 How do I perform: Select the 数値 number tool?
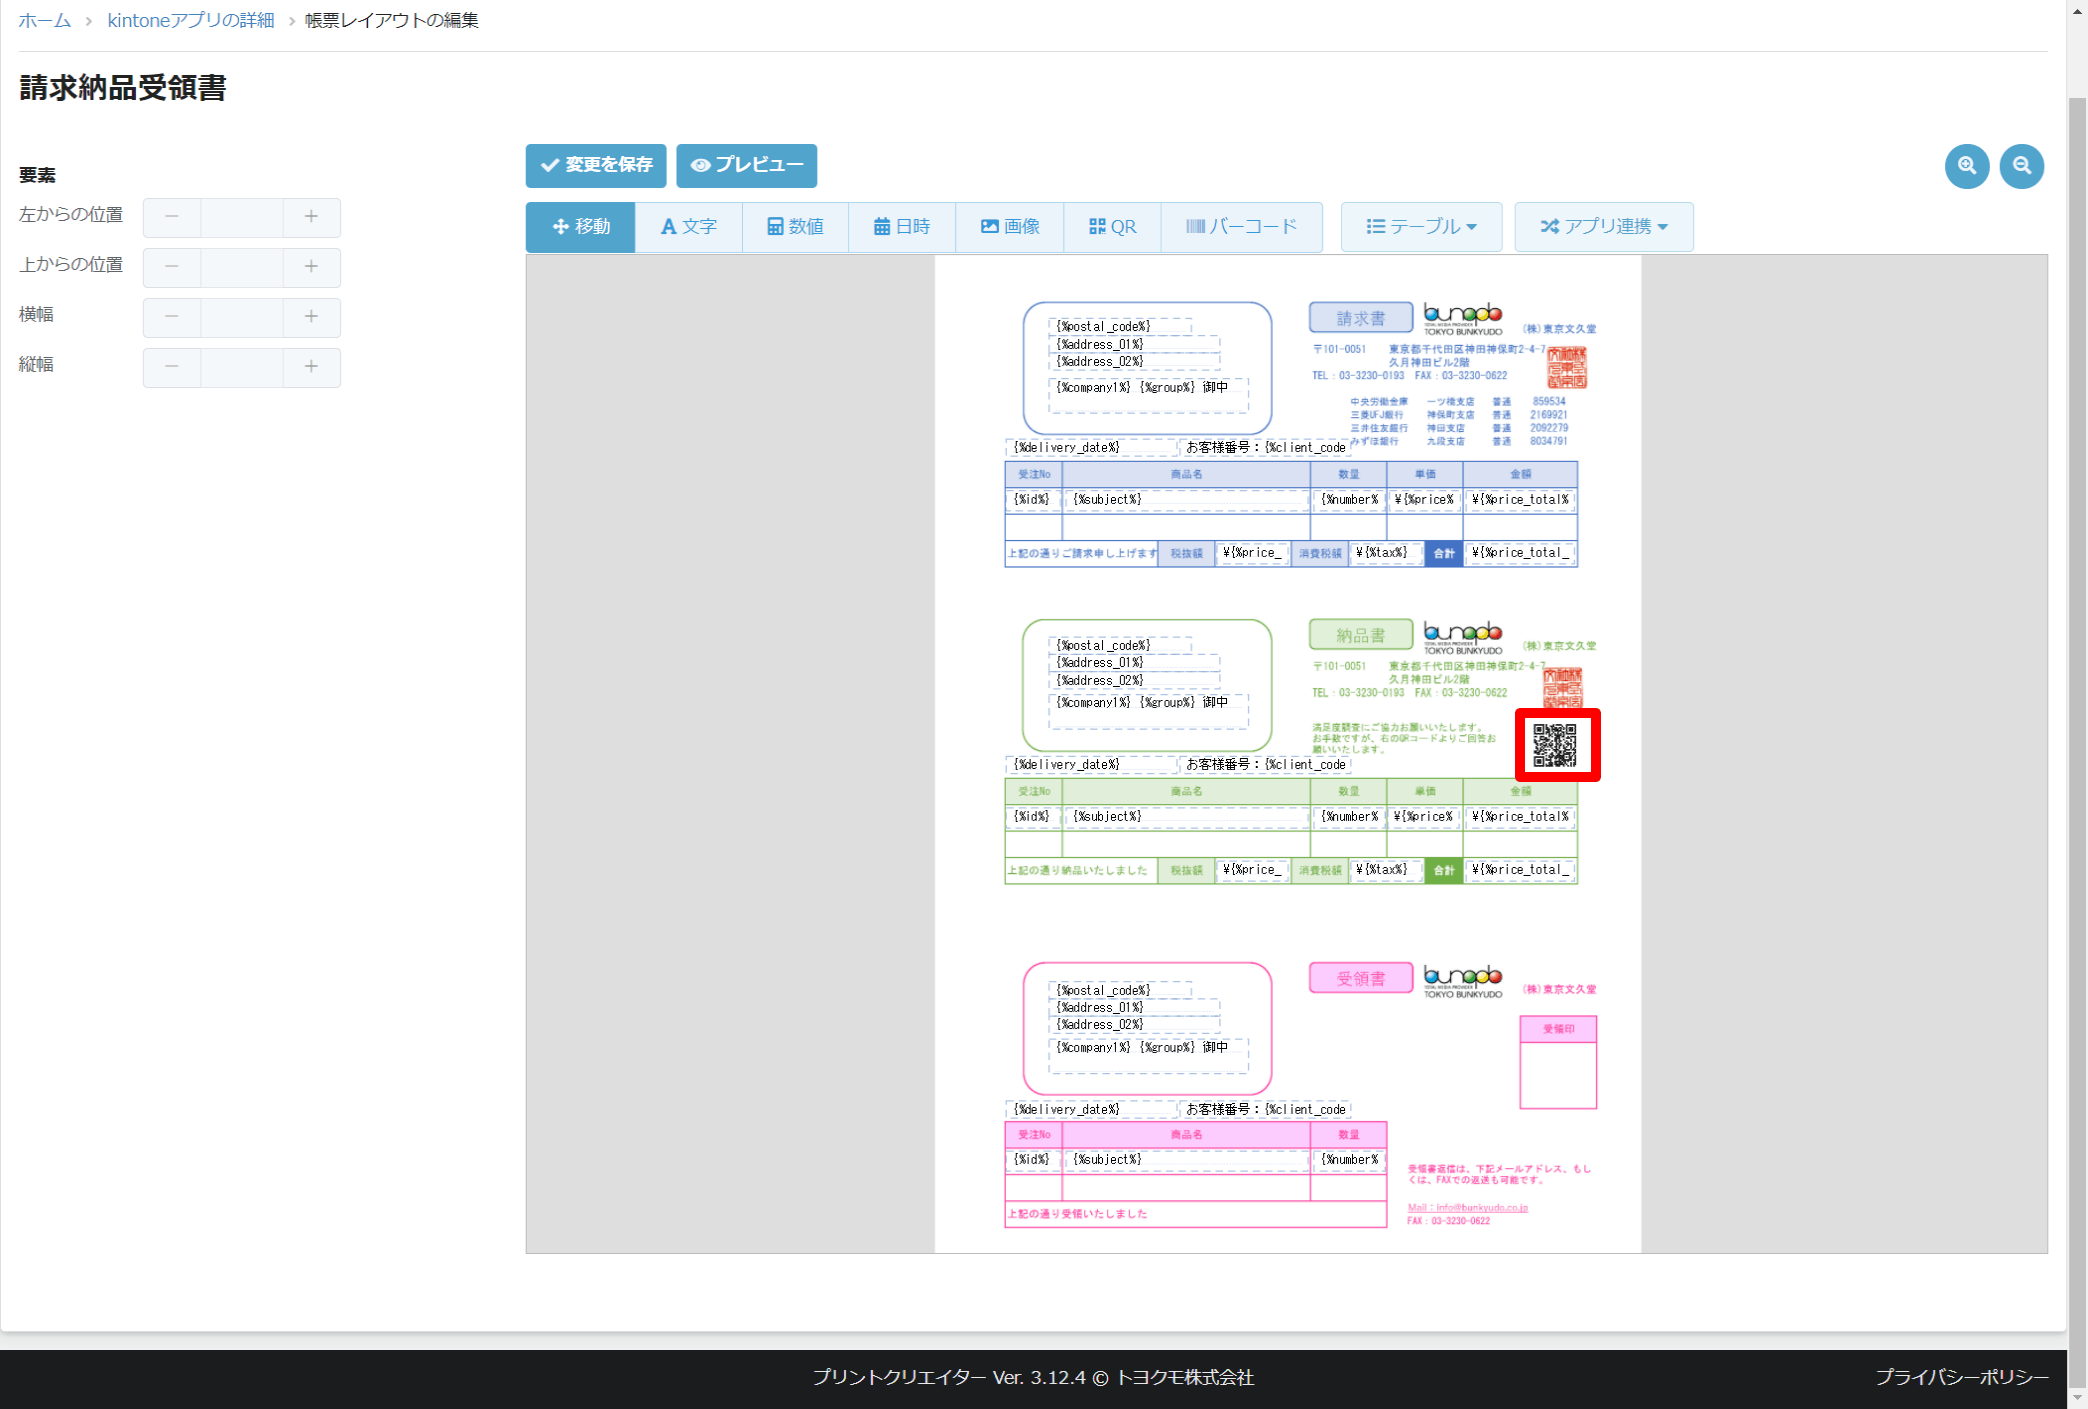pyautogui.click(x=795, y=227)
